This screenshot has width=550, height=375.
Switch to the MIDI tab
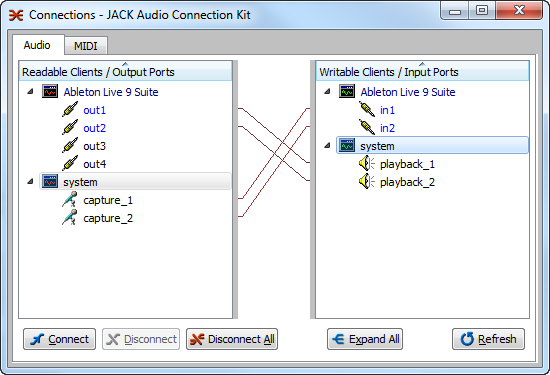86,46
